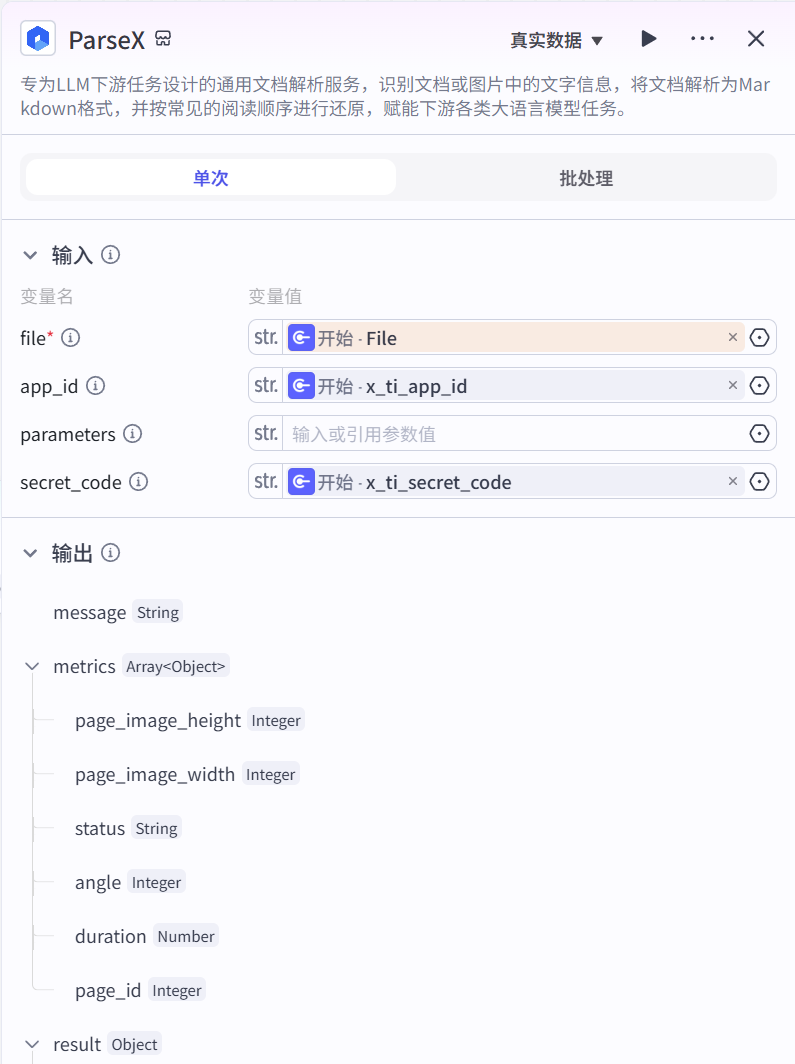The height and width of the screenshot is (1064, 795).
Task: Click variable reference hexagon icon in file row
Action: pyautogui.click(x=760, y=338)
